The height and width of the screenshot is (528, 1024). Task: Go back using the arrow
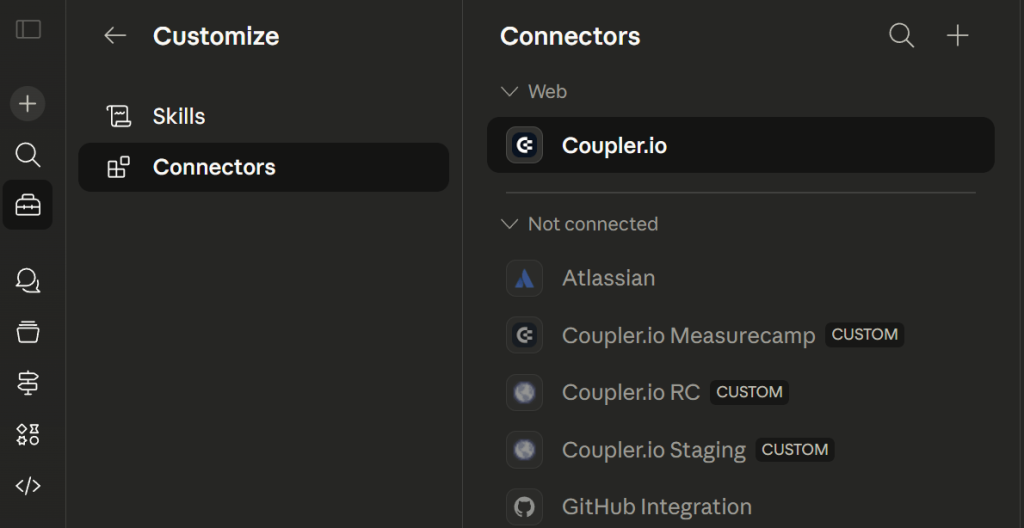click(115, 36)
